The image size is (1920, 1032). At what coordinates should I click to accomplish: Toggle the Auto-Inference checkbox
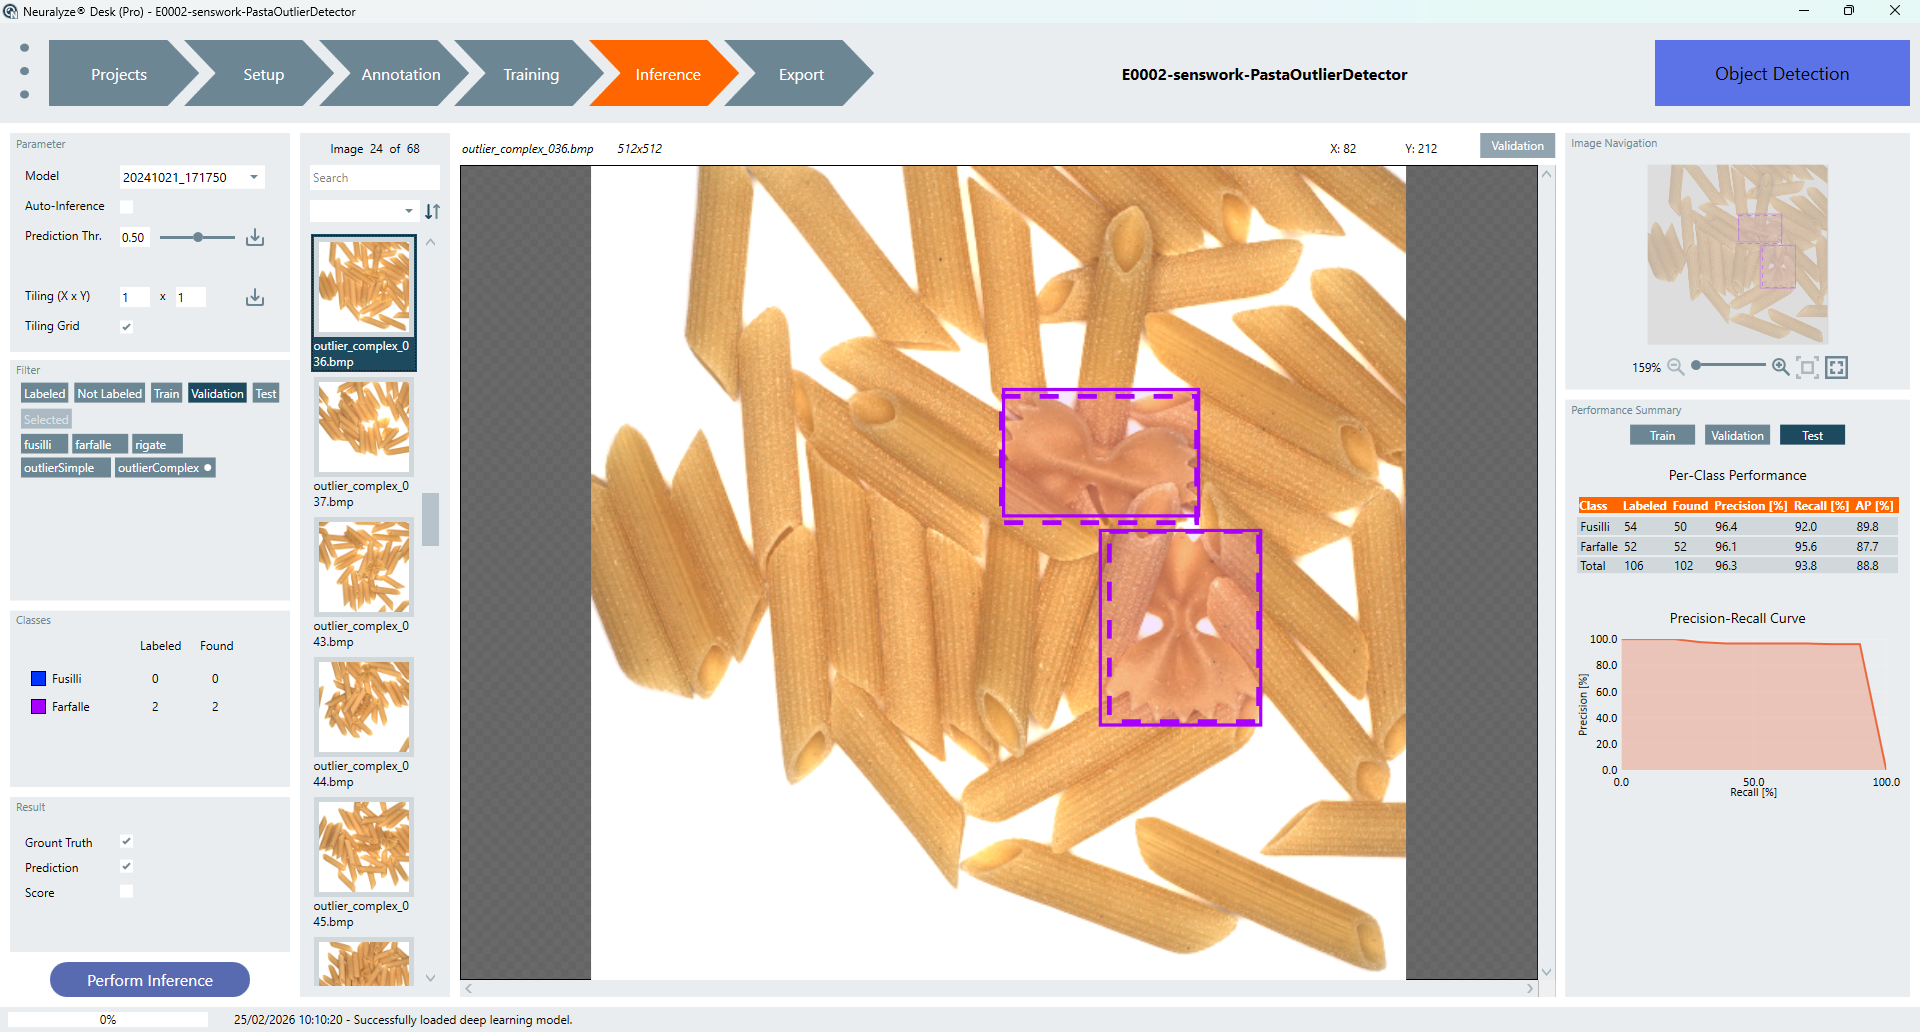(126, 207)
